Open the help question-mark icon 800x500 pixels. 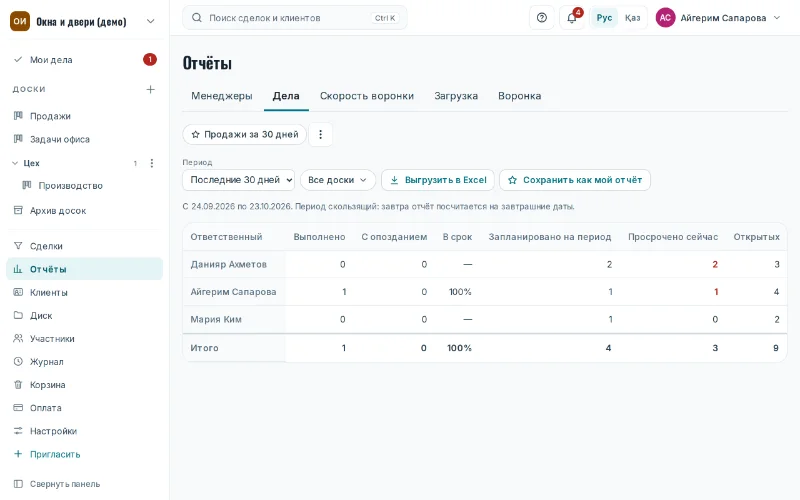pos(542,18)
